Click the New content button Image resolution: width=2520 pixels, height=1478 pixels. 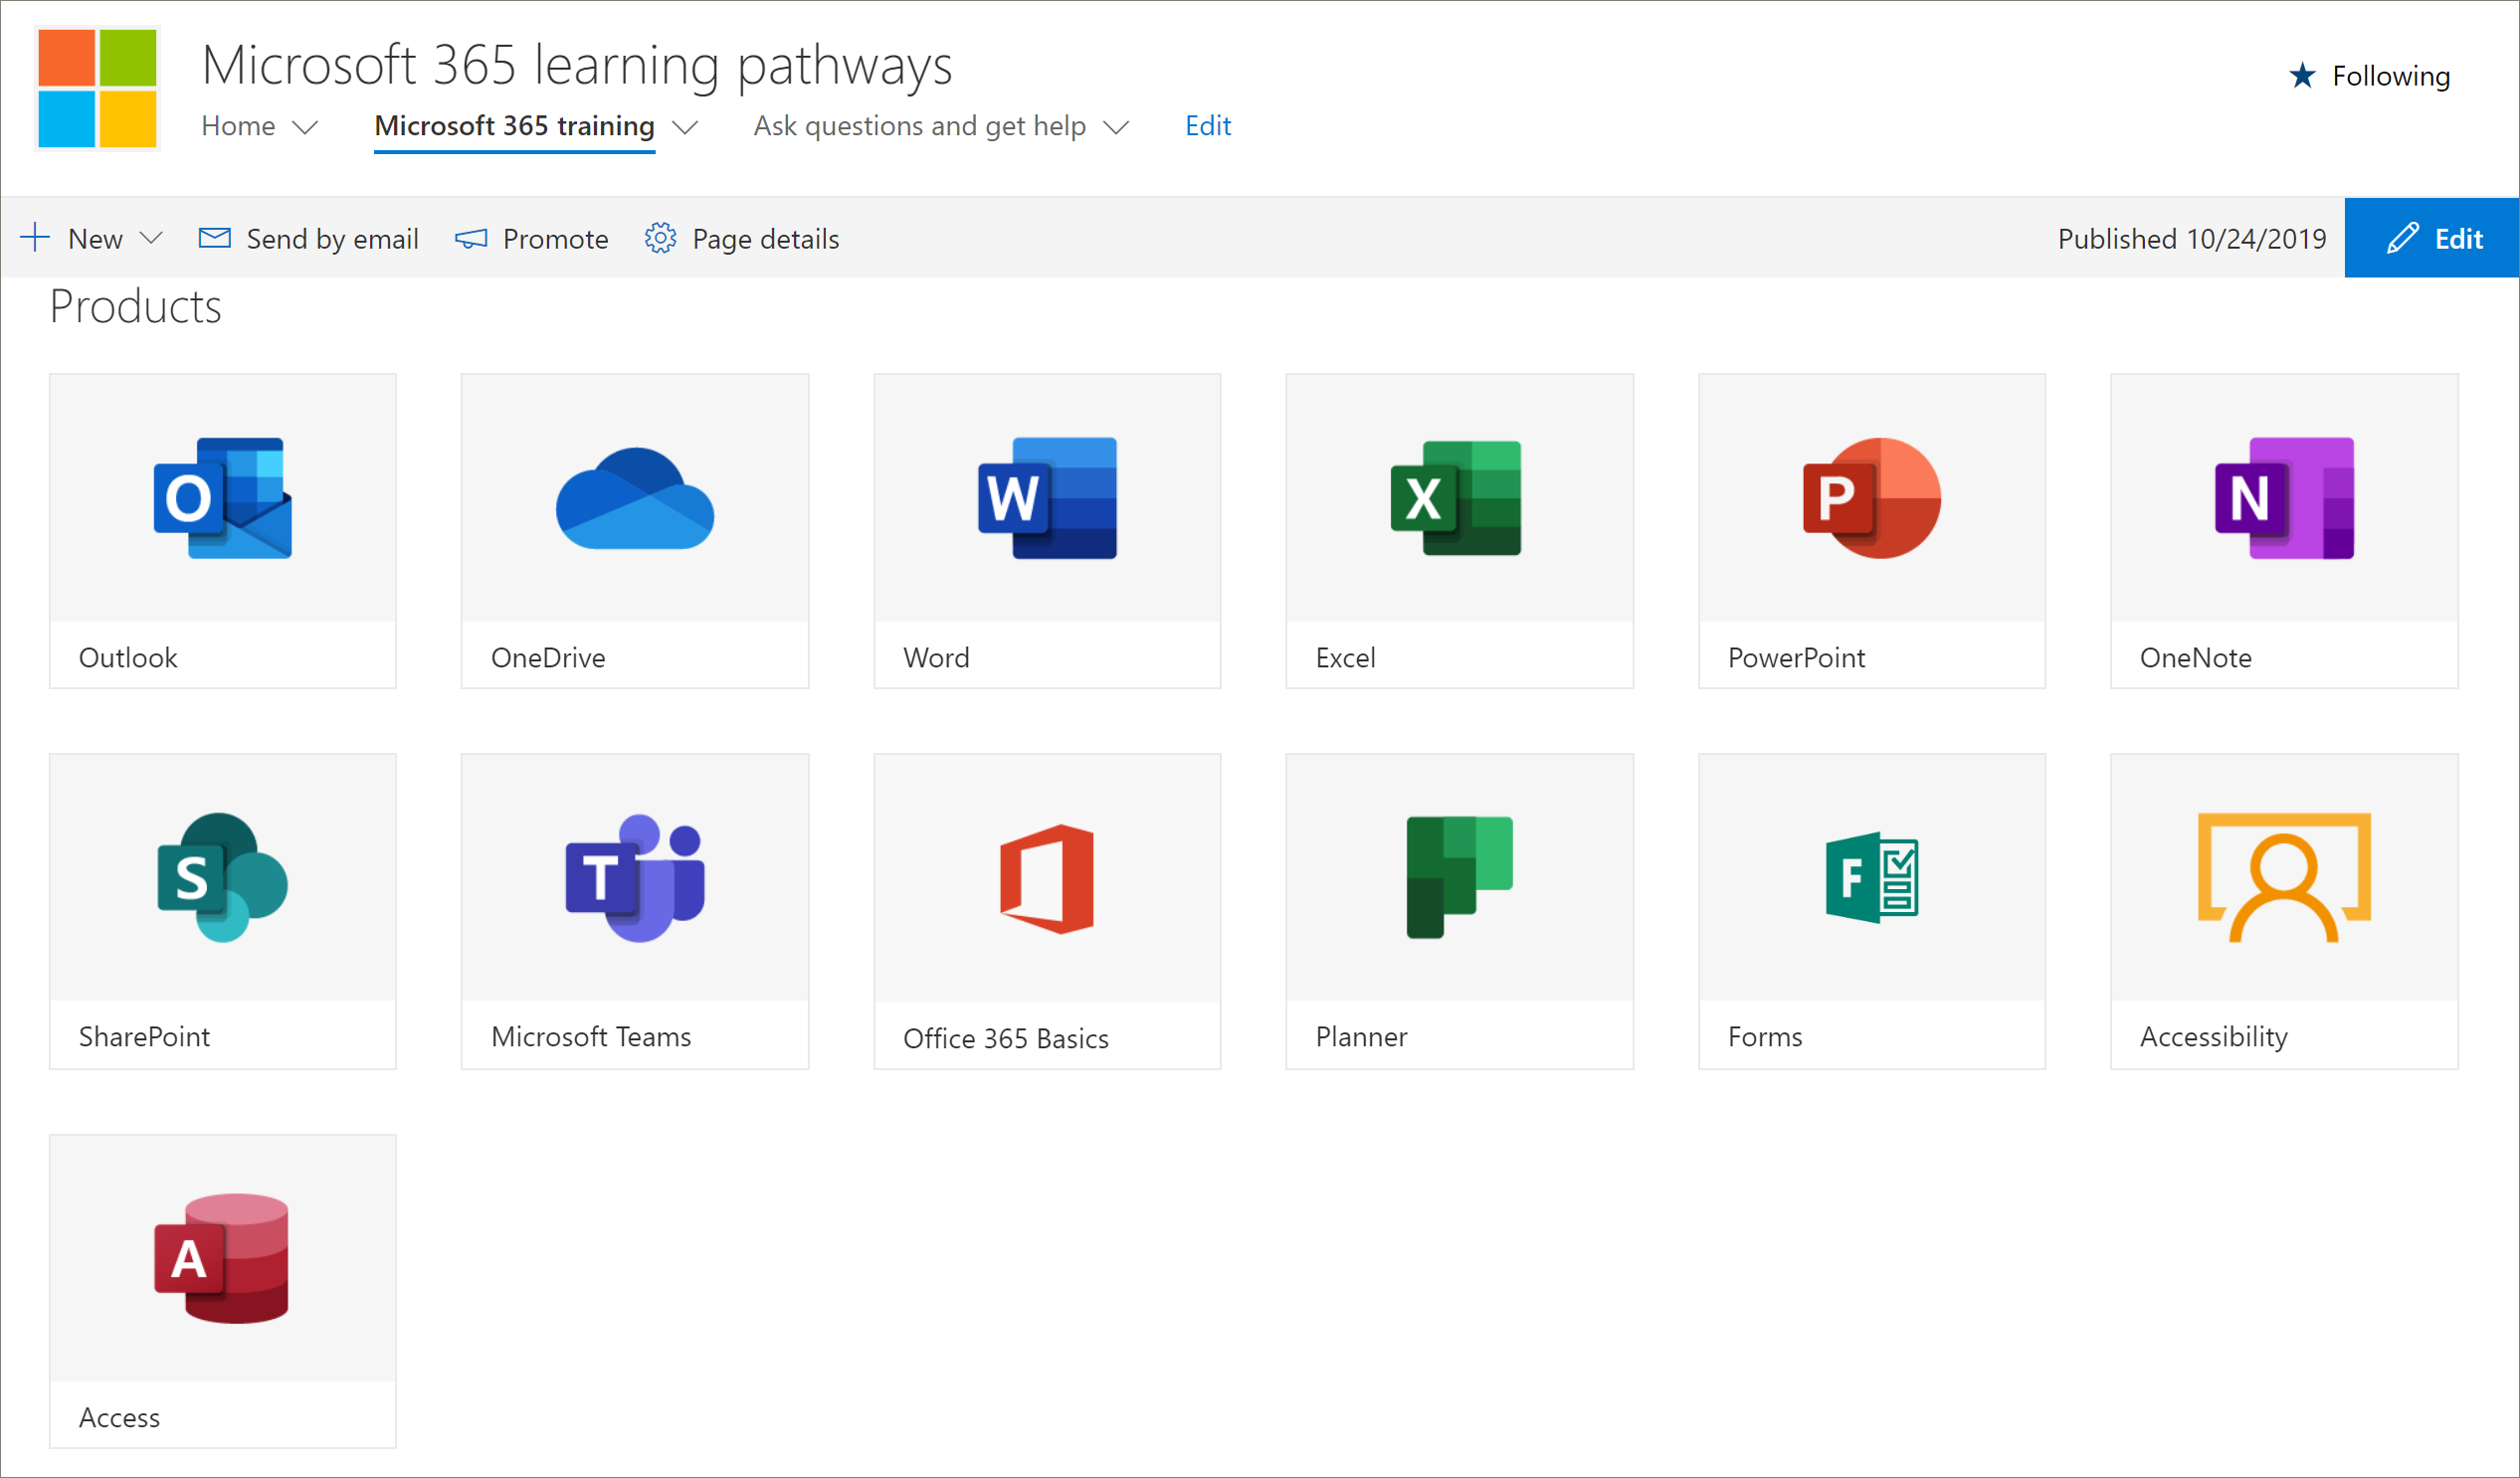92,236
